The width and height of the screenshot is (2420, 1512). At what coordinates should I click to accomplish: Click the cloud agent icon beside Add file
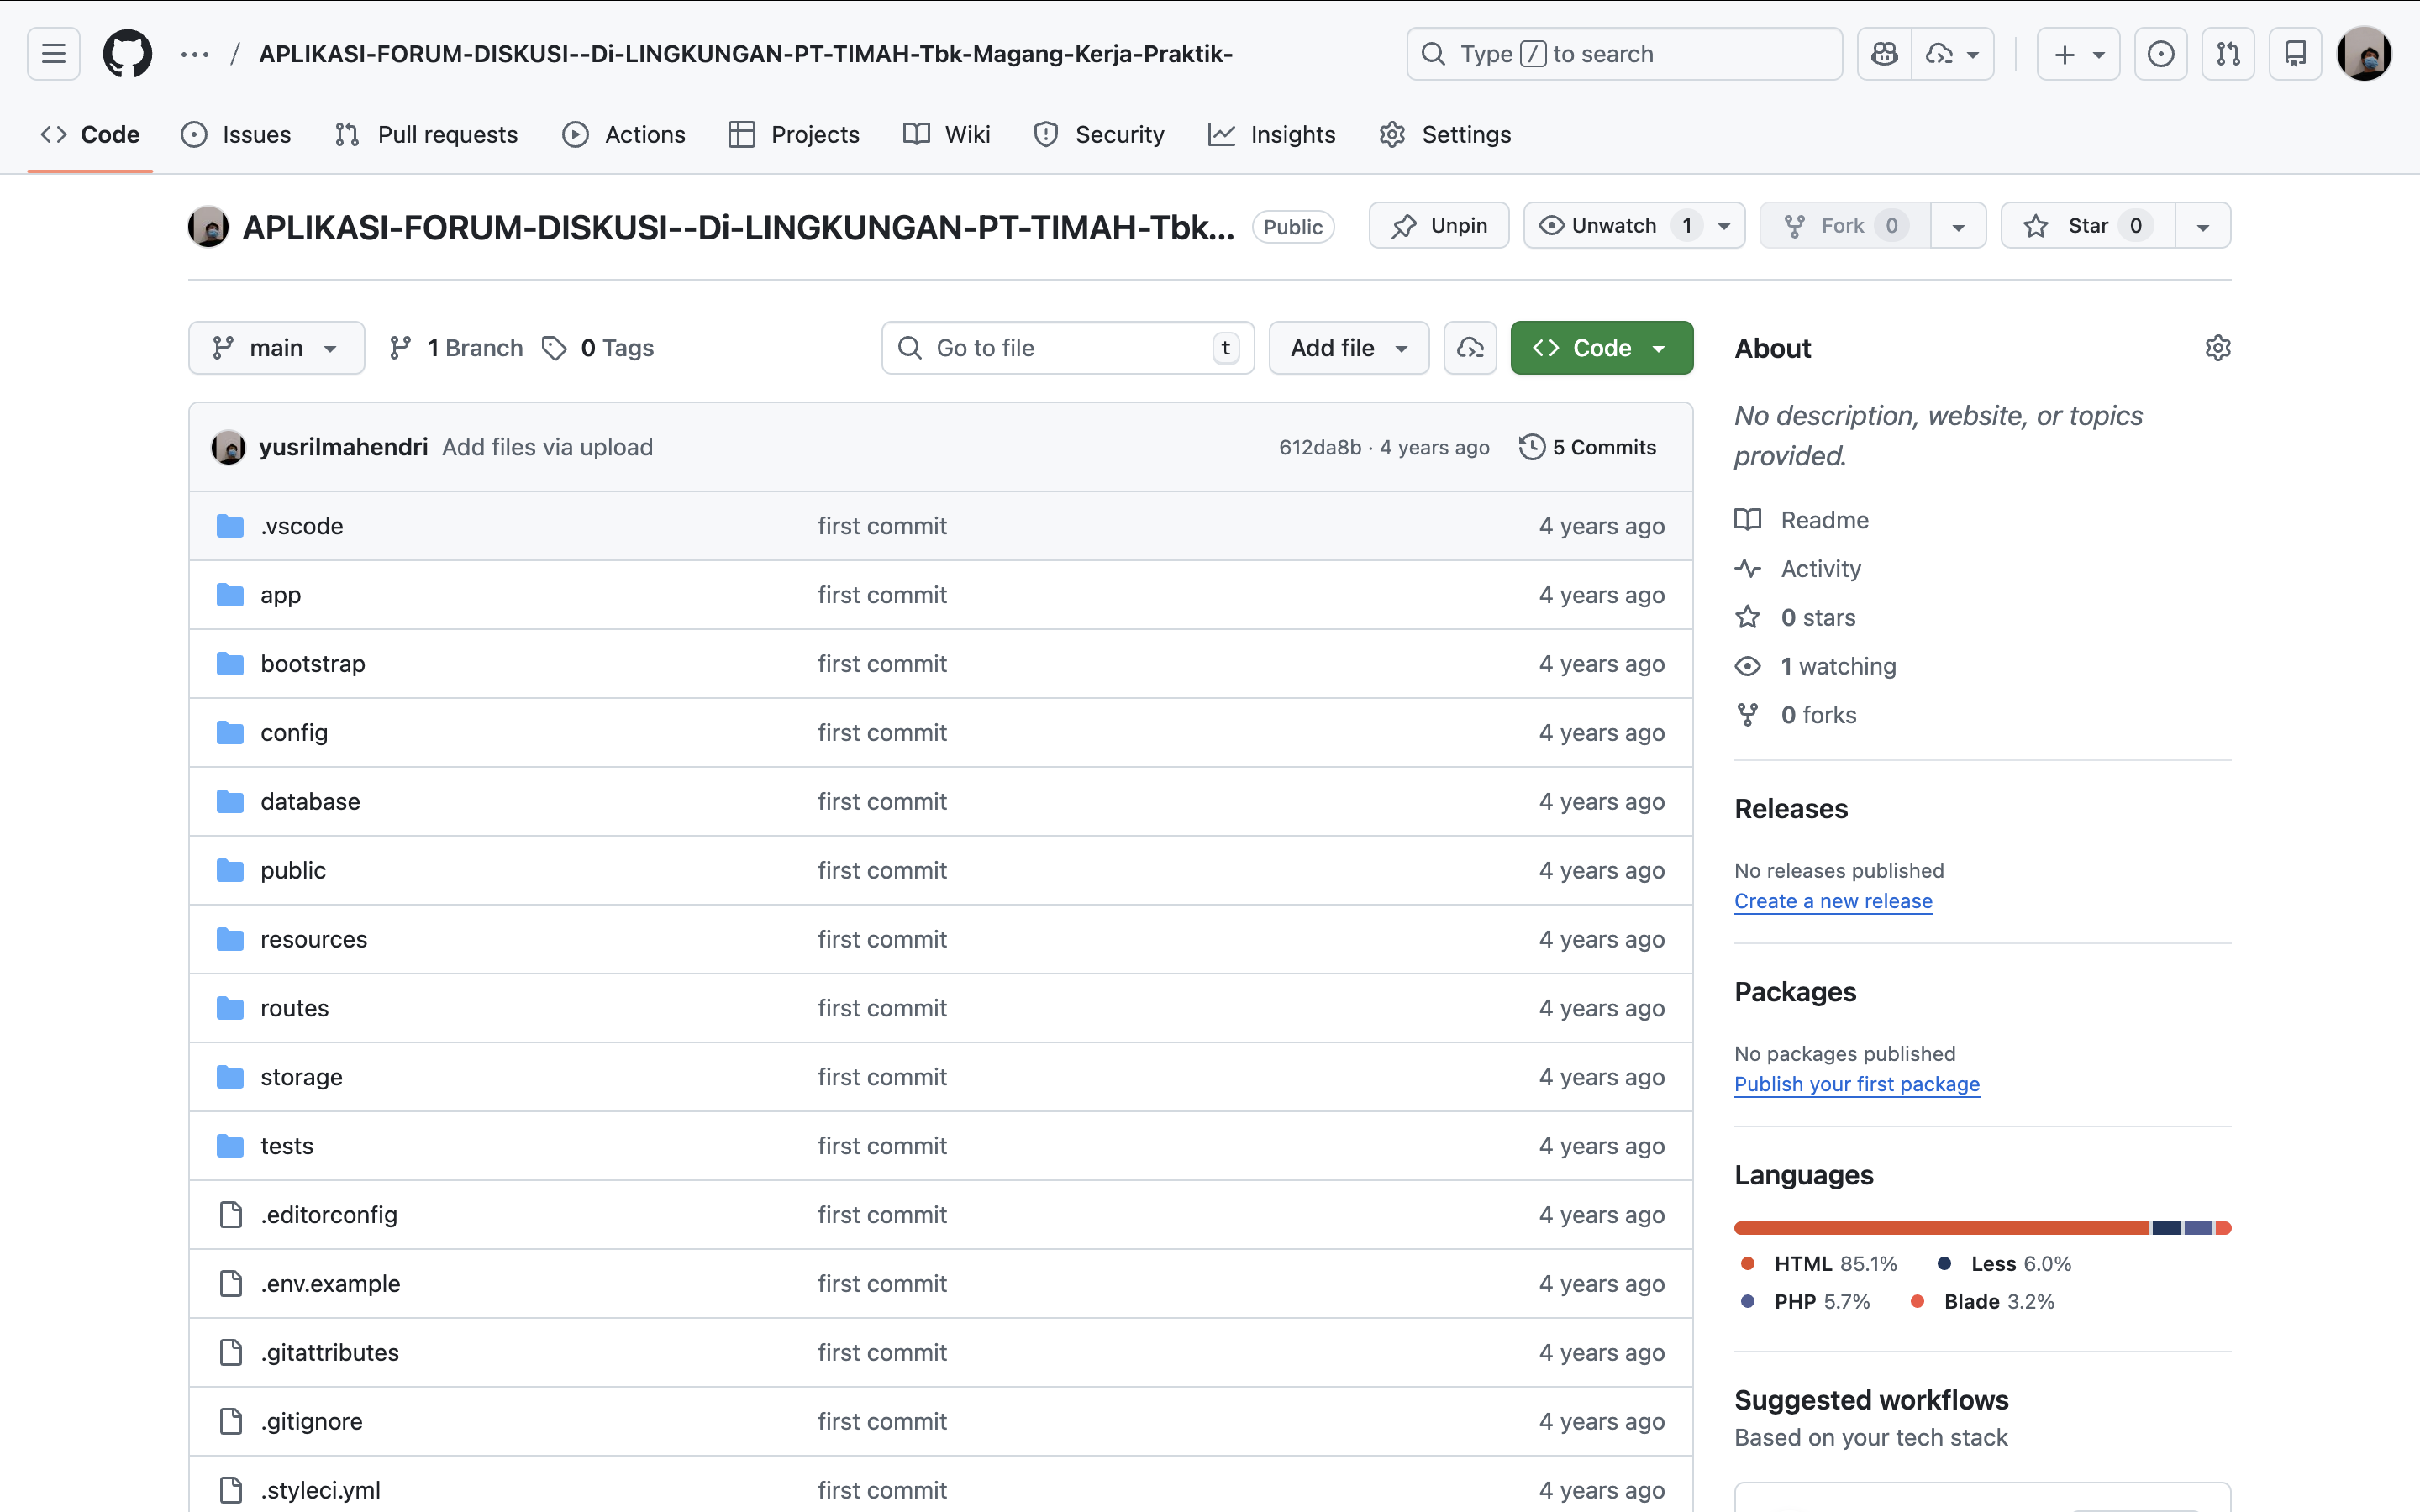tap(1470, 348)
